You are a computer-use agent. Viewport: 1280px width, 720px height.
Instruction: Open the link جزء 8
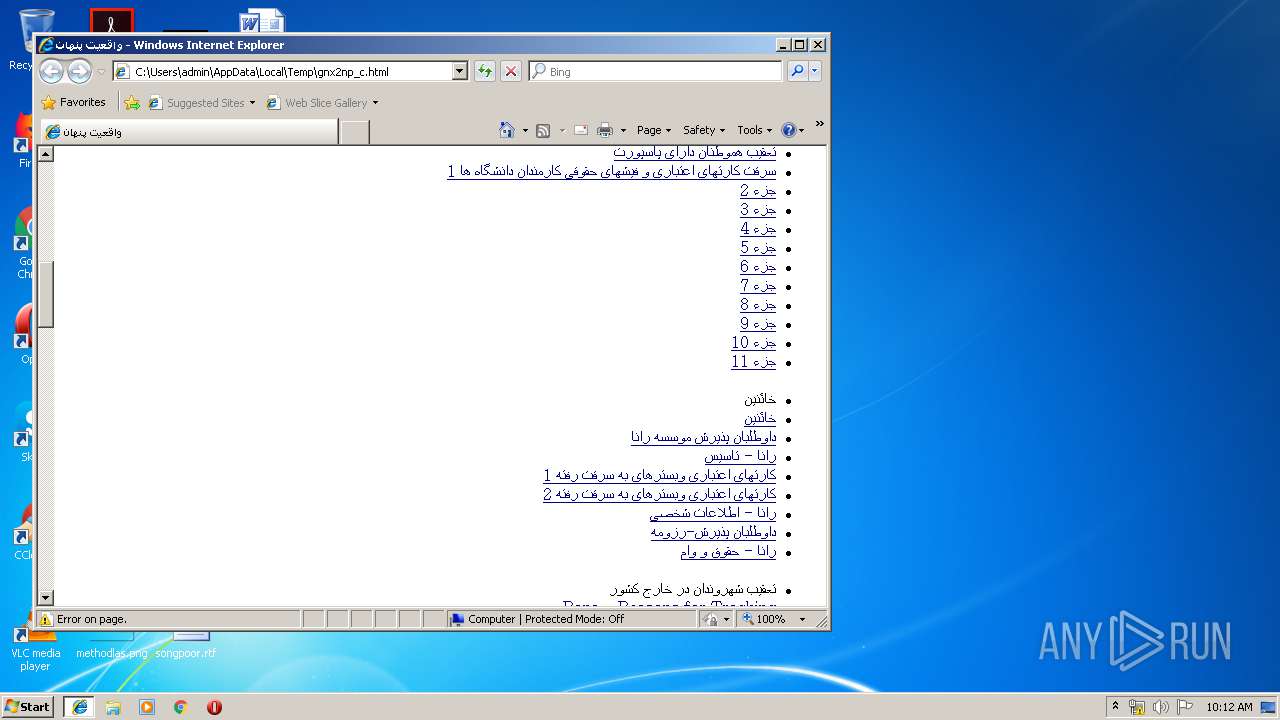(758, 305)
